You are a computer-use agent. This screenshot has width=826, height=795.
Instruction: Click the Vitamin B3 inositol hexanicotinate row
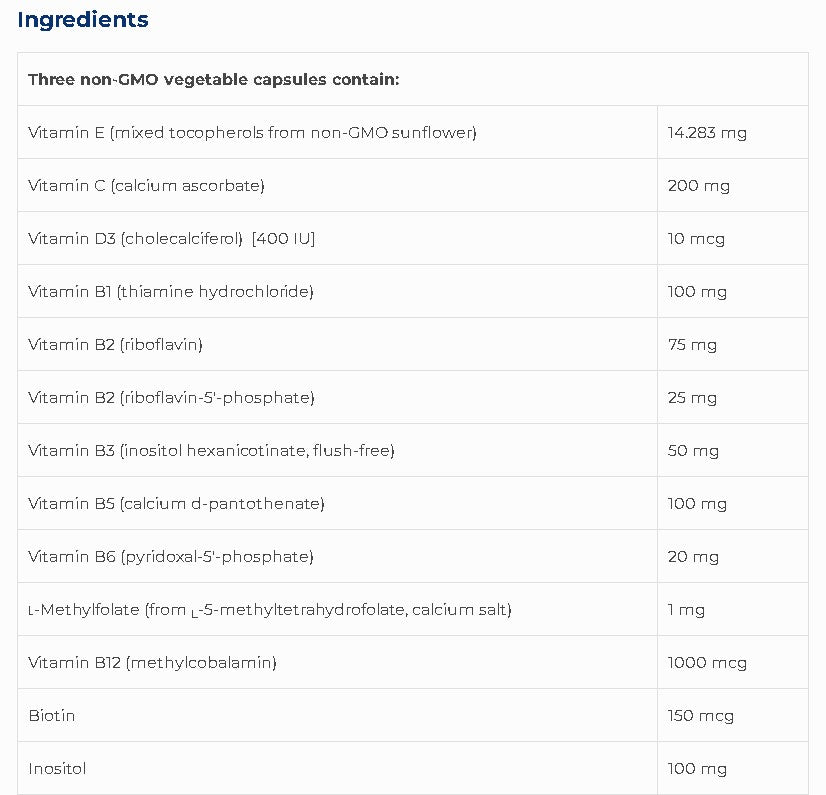pos(211,450)
